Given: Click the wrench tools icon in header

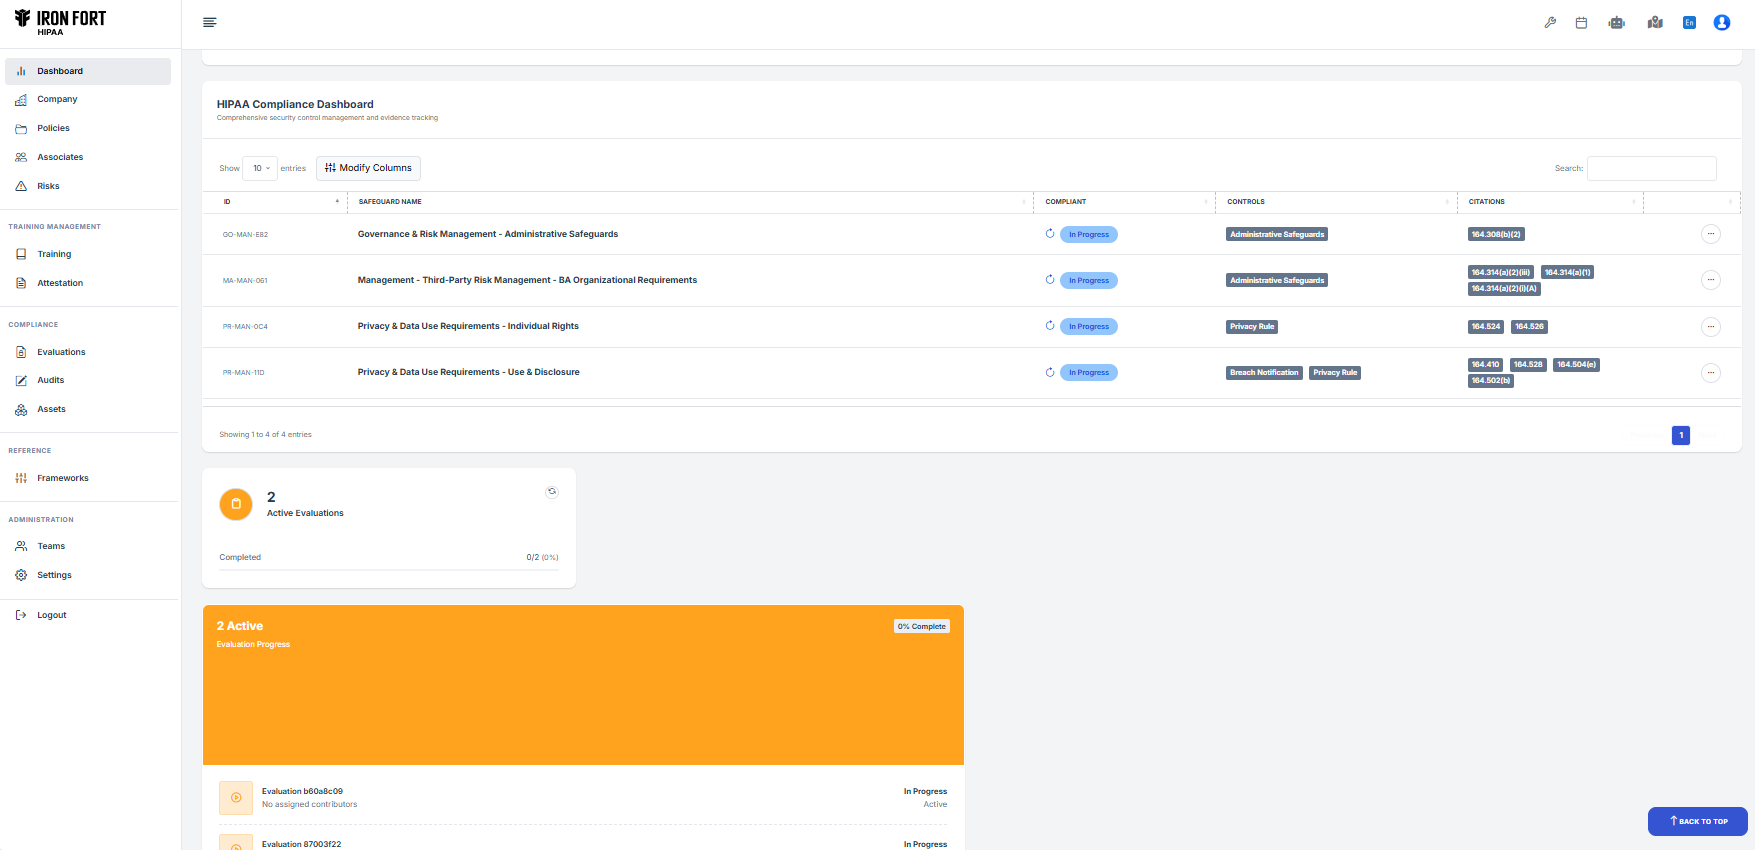Looking at the screenshot, I should coord(1550,22).
